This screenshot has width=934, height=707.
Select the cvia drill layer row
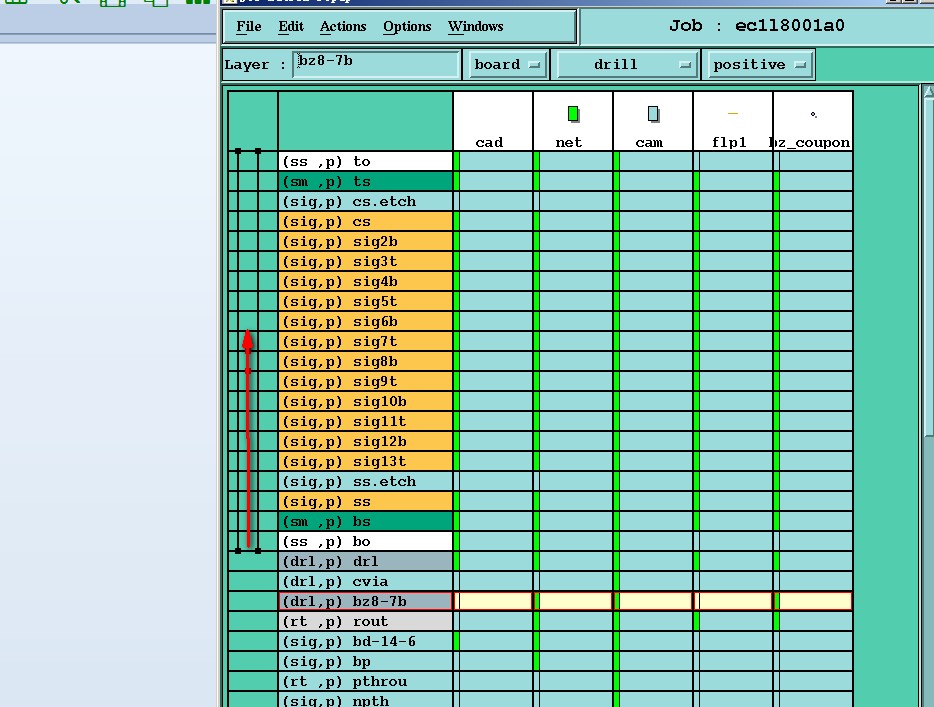tap(365, 581)
